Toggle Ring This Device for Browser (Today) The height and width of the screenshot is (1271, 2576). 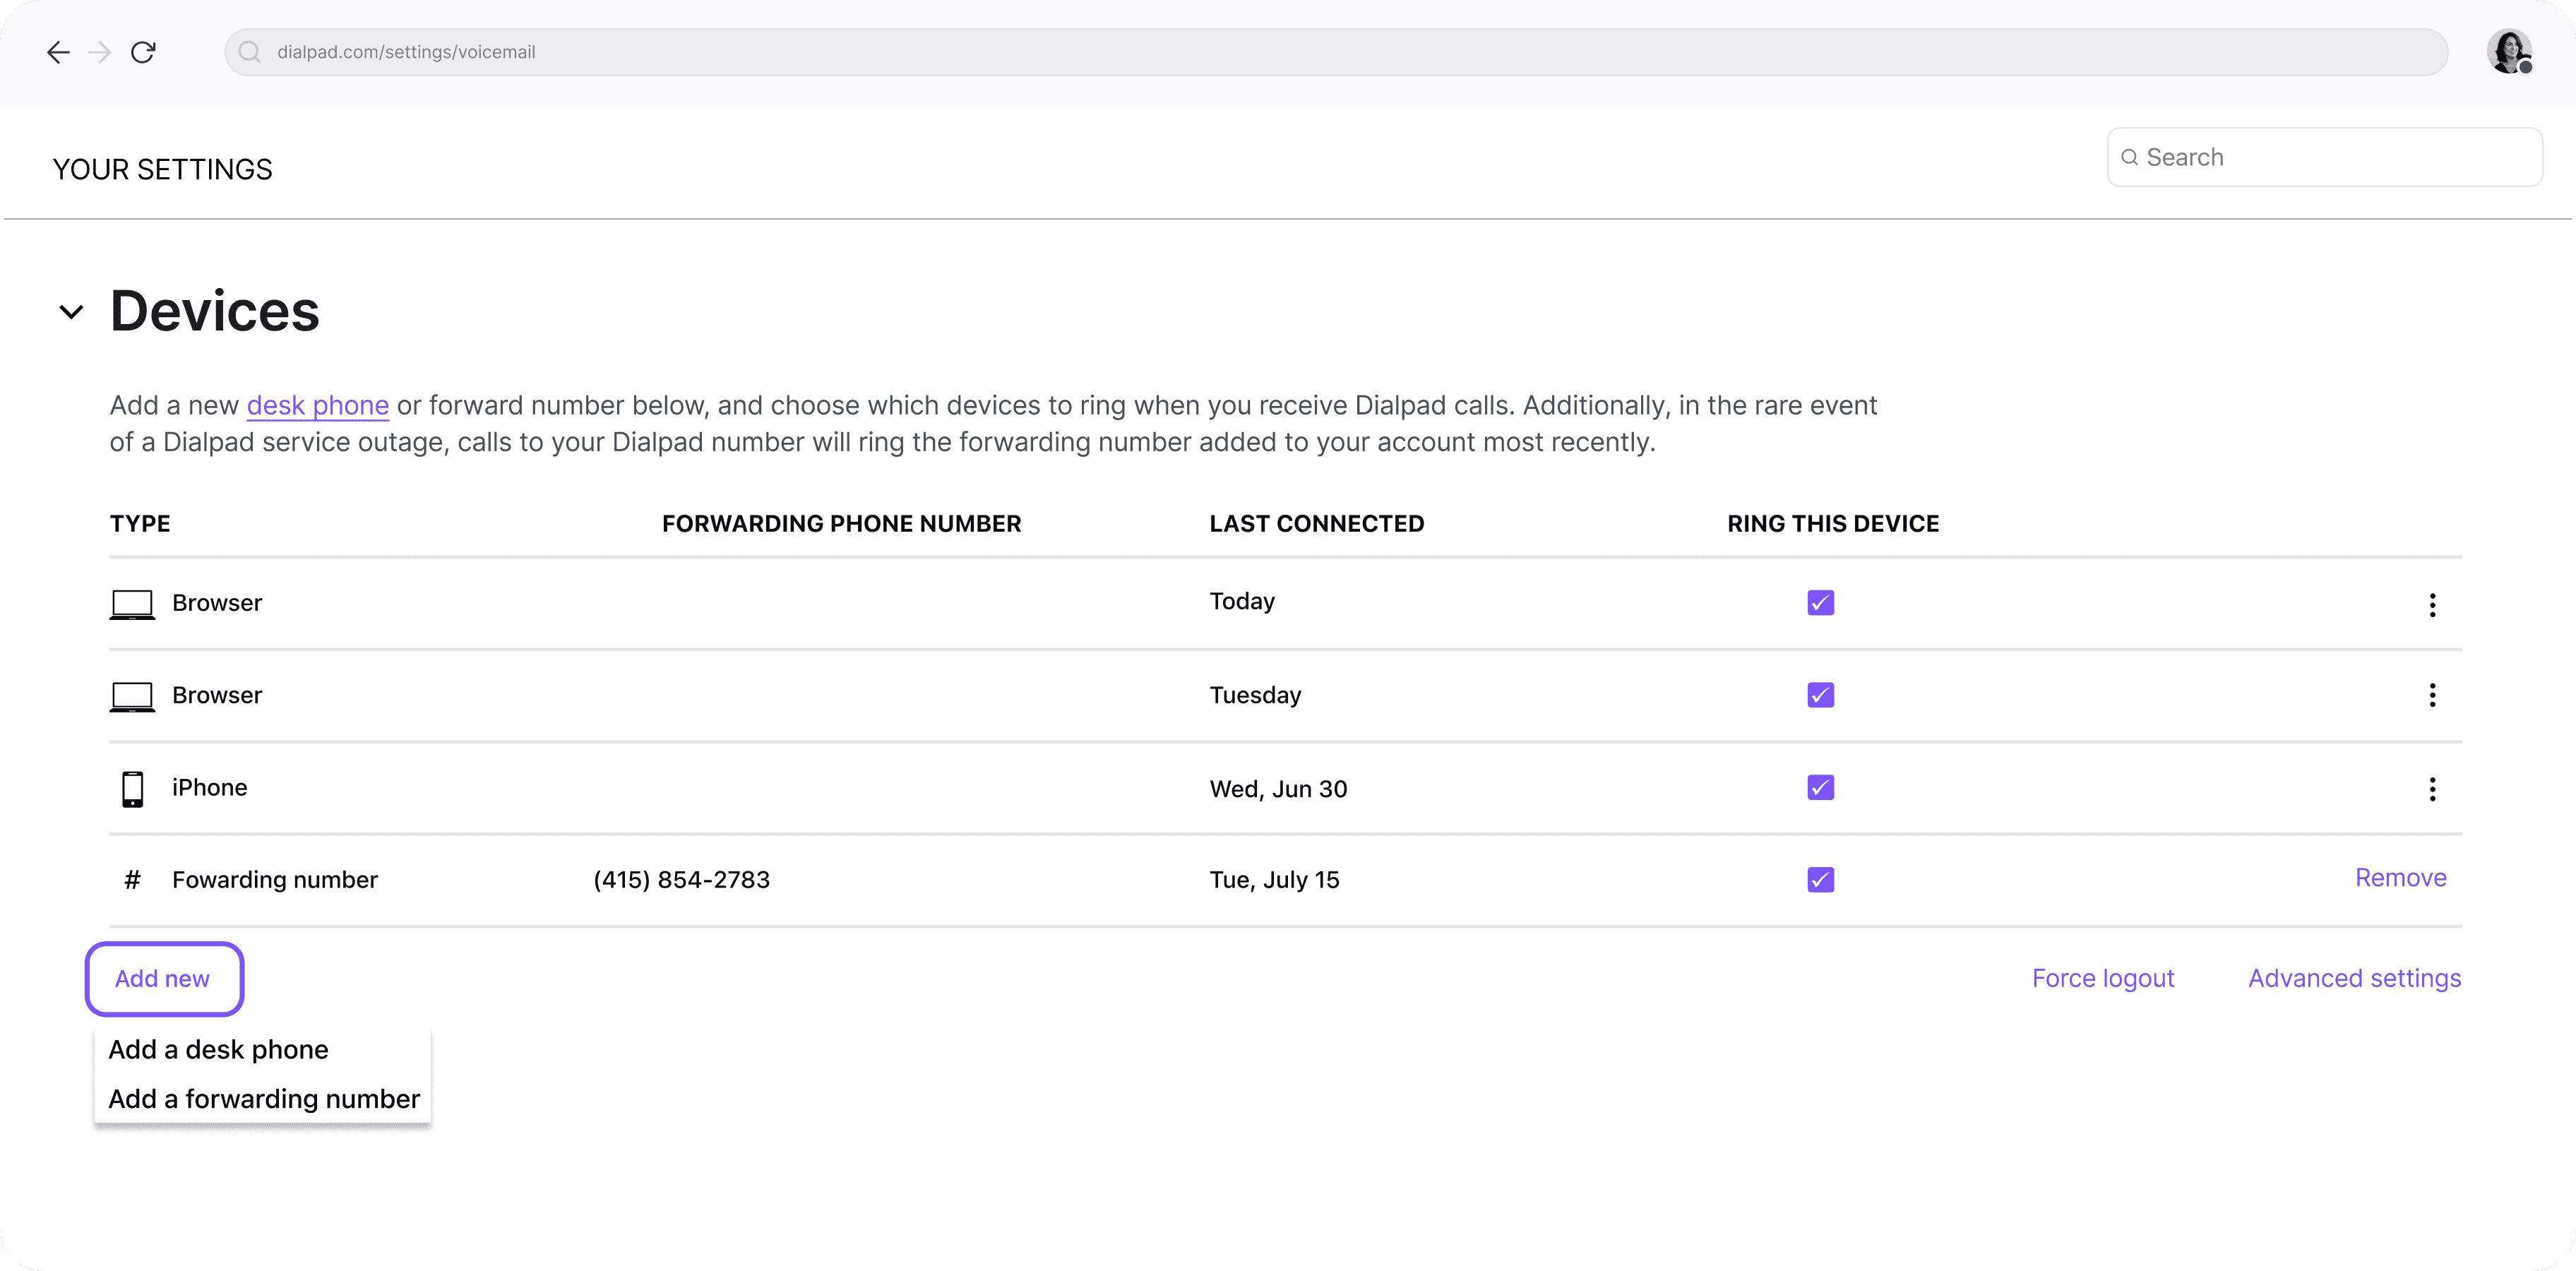point(1820,602)
